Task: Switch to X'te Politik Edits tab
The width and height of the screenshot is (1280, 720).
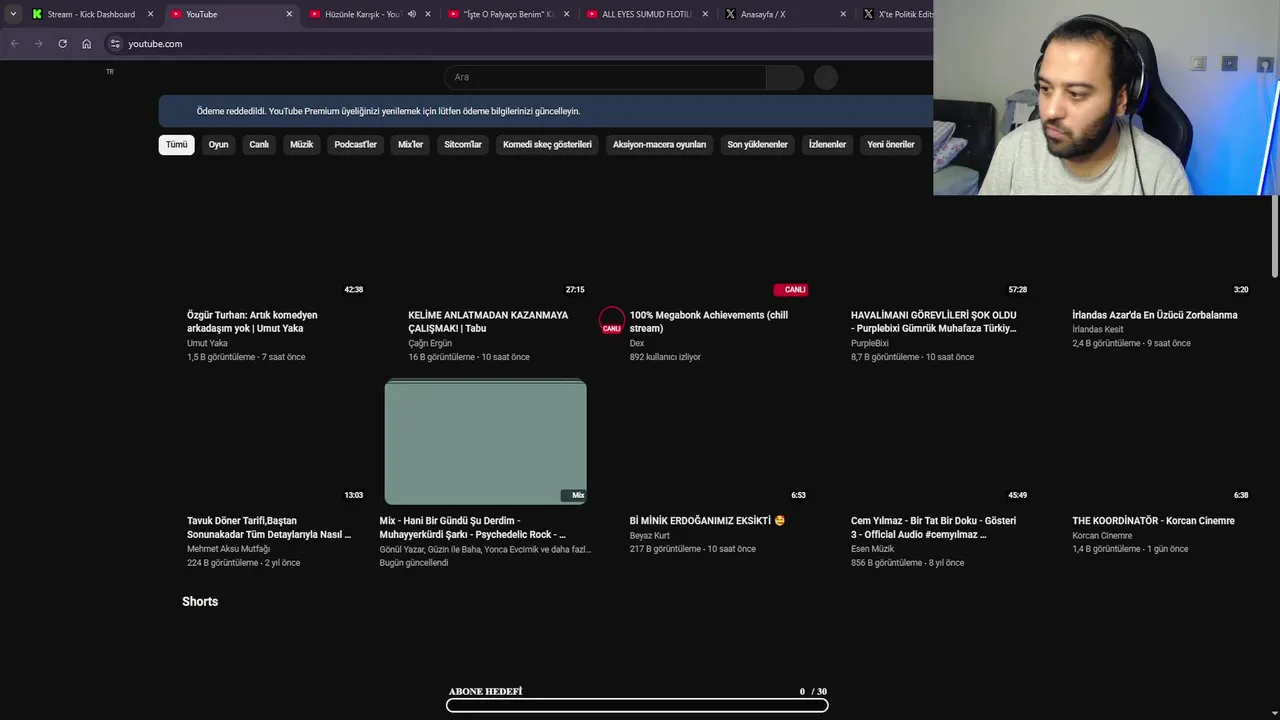Action: tap(897, 14)
